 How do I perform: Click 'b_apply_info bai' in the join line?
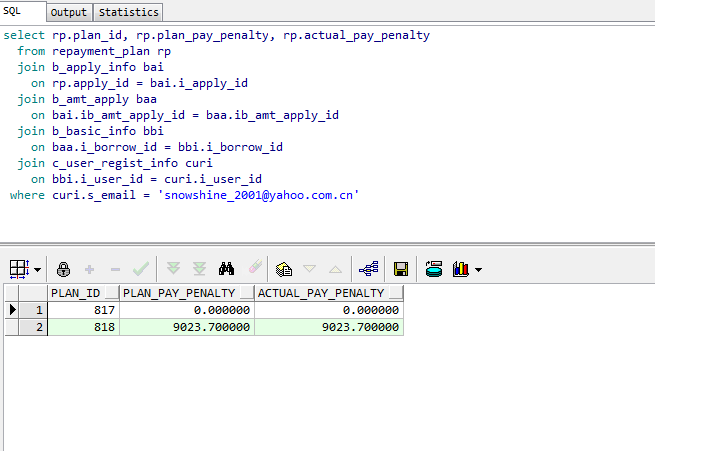point(108,67)
